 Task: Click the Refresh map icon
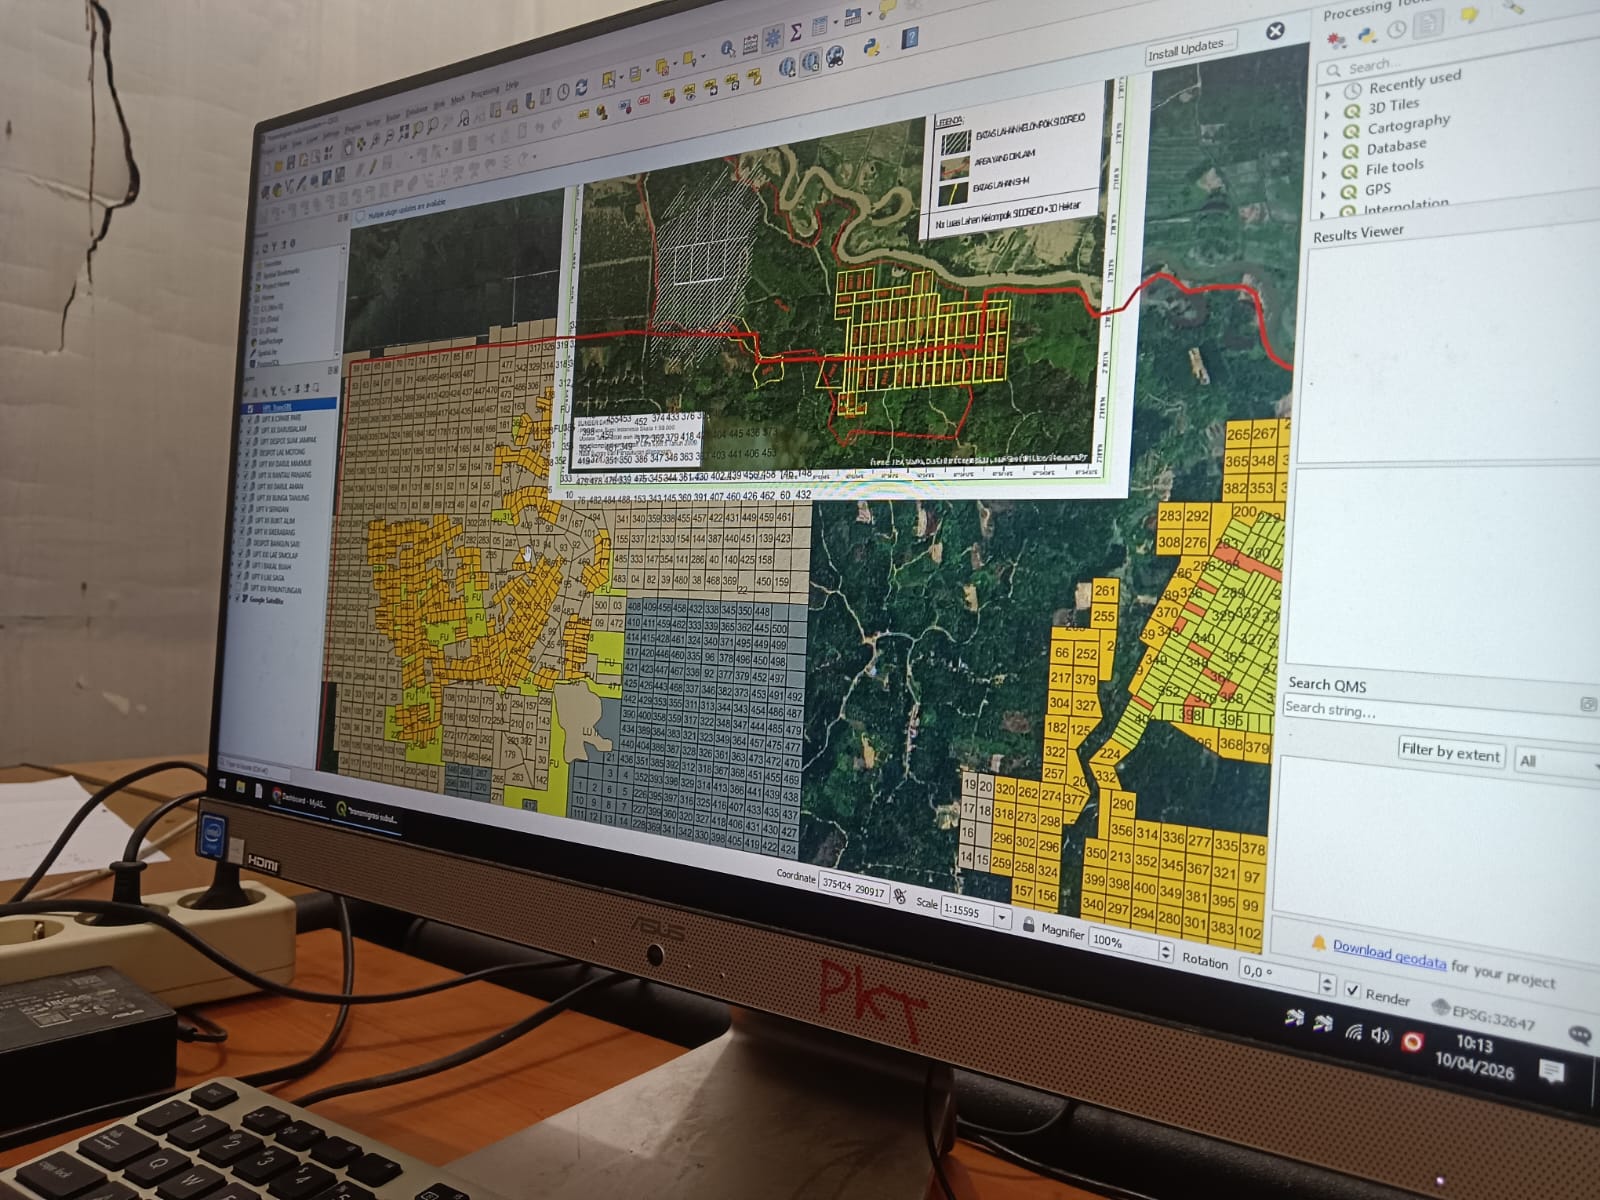[582, 87]
